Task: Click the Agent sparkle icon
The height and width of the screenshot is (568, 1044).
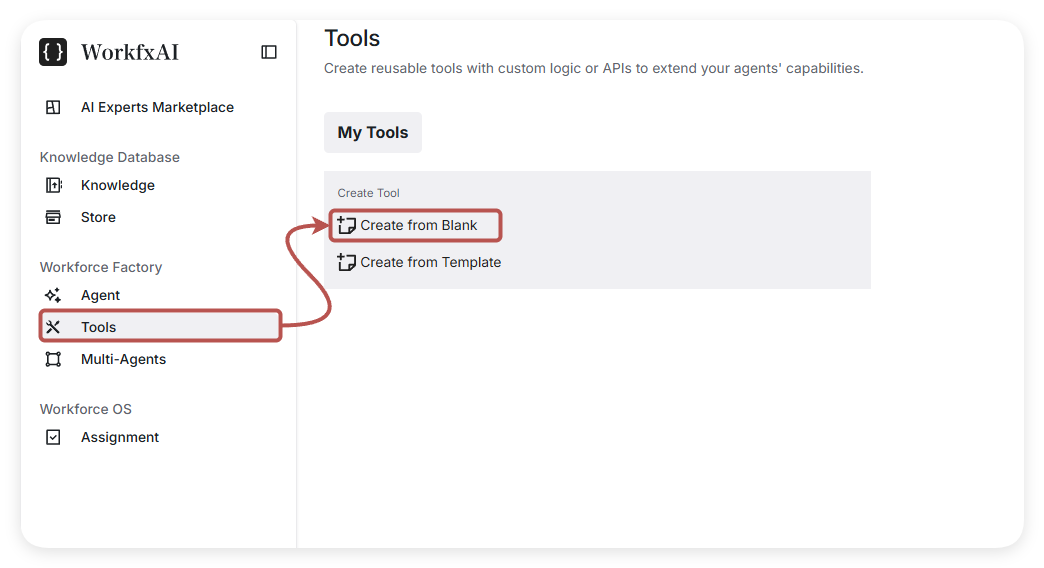Action: (54, 295)
